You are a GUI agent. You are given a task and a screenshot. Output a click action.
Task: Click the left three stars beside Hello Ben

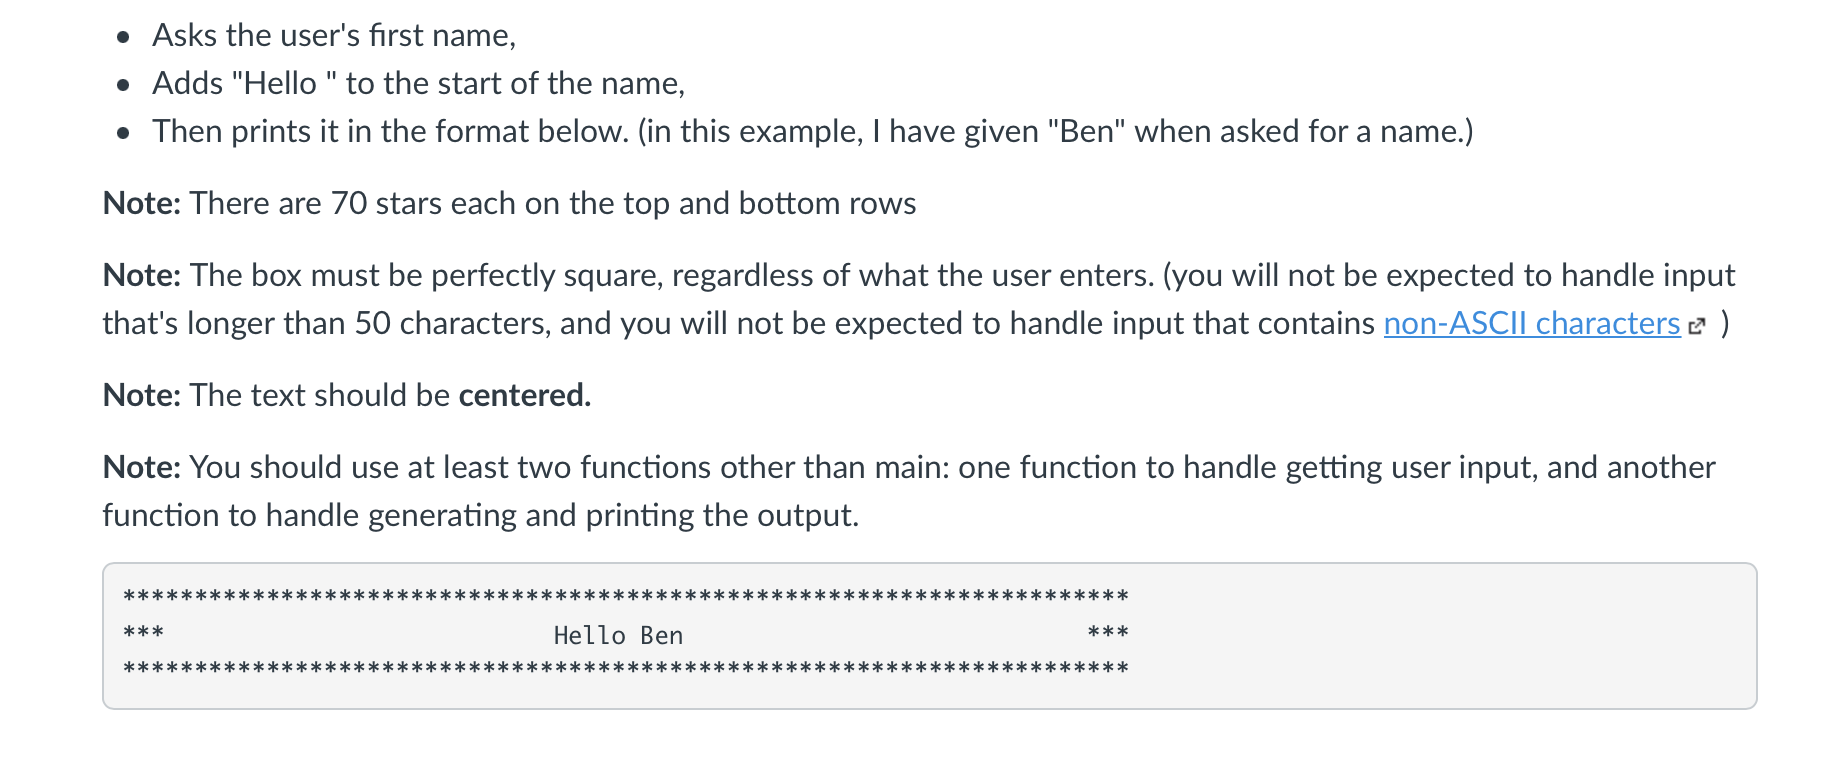(x=143, y=633)
